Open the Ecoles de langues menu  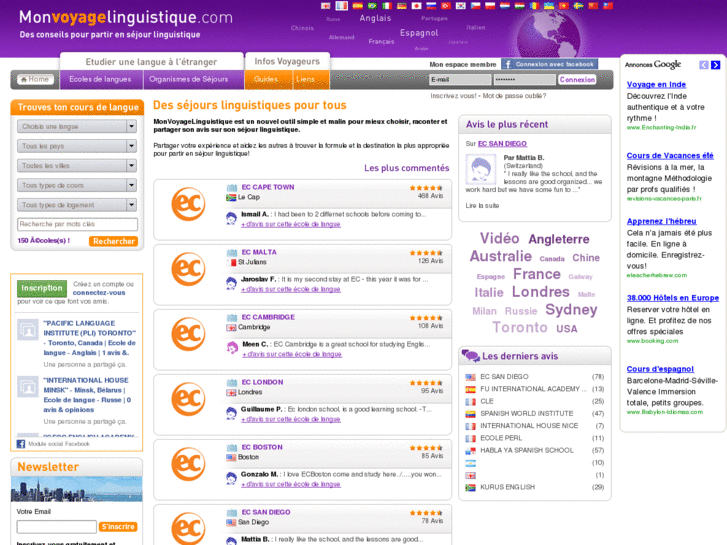coord(100,79)
